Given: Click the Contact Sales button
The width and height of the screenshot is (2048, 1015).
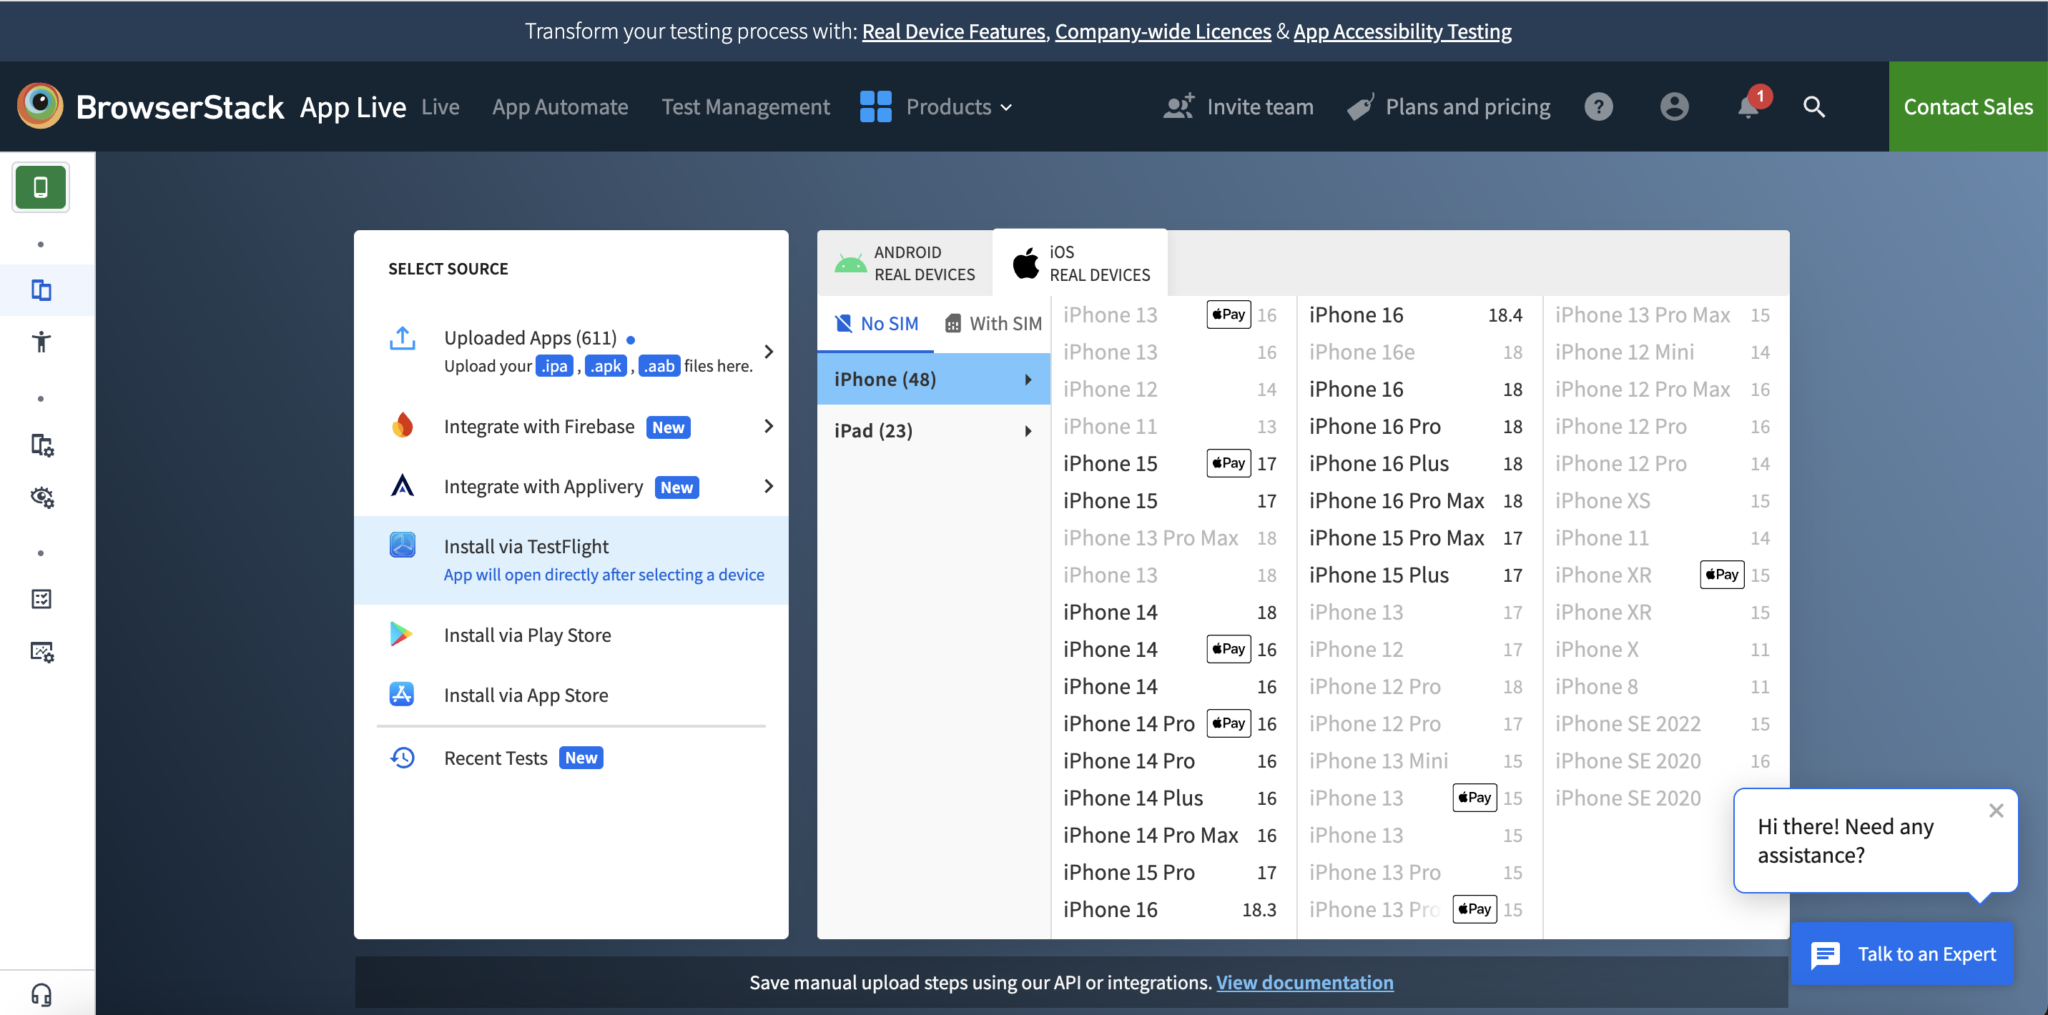Looking at the screenshot, I should pyautogui.click(x=1967, y=106).
